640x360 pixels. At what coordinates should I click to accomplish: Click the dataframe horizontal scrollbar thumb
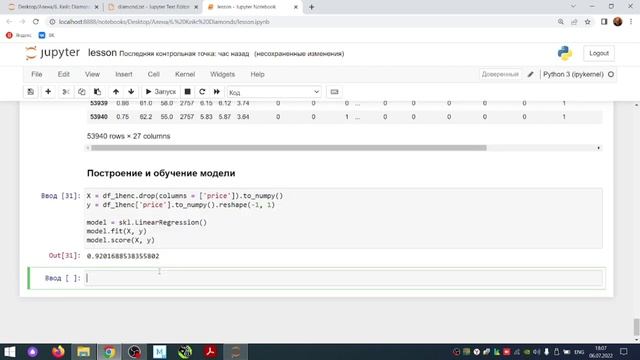tap(288, 148)
